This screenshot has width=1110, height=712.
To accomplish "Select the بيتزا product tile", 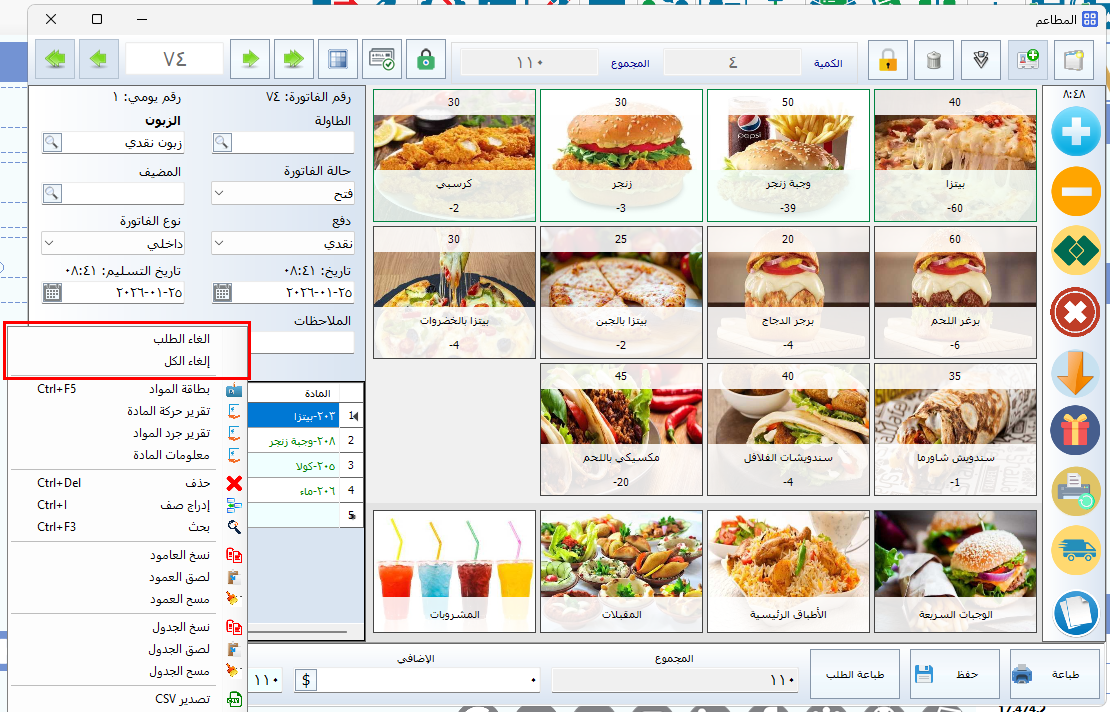I will 957,154.
